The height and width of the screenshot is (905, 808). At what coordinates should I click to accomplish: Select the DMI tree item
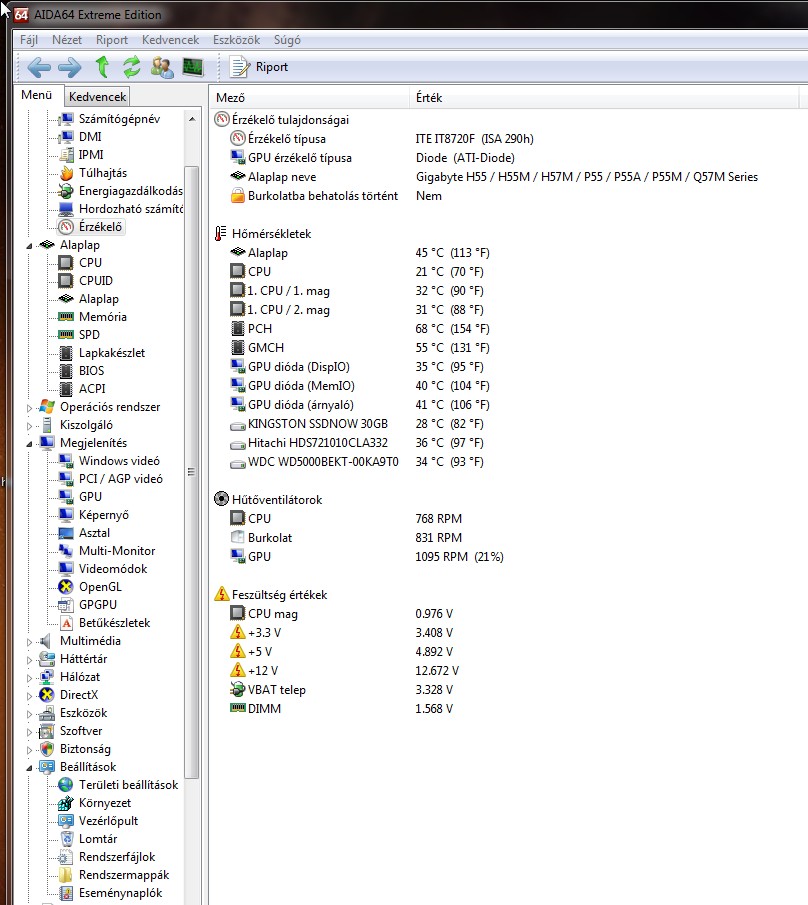click(x=90, y=137)
